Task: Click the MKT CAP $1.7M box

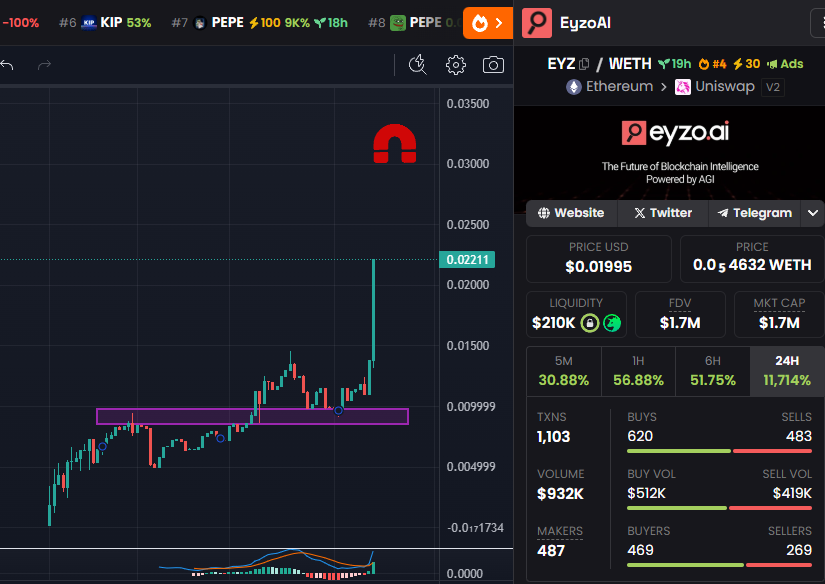Action: 779,314
